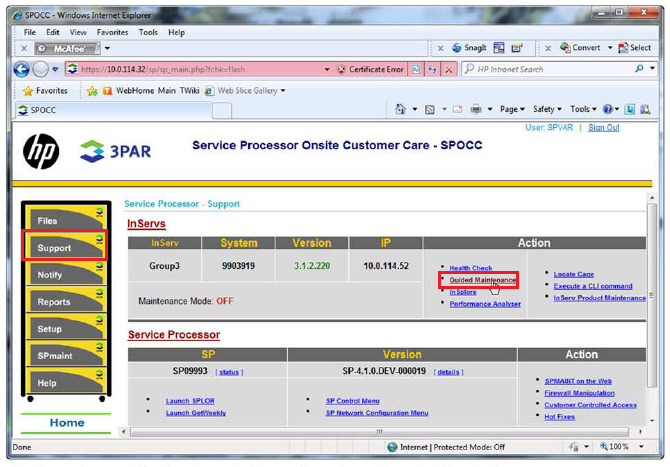Viewport: 670px width, 467px height.
Task: Open the Tools menu in menu bar
Action: (148, 32)
